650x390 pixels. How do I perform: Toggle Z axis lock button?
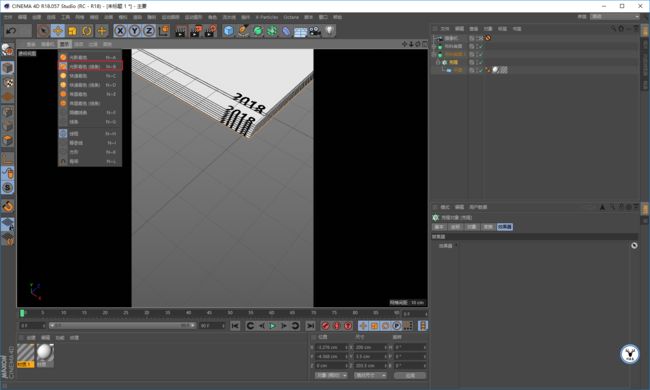click(149, 31)
